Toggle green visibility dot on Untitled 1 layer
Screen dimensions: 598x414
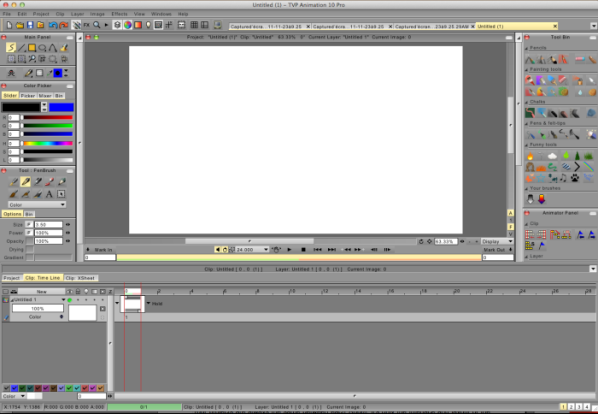coord(70,300)
